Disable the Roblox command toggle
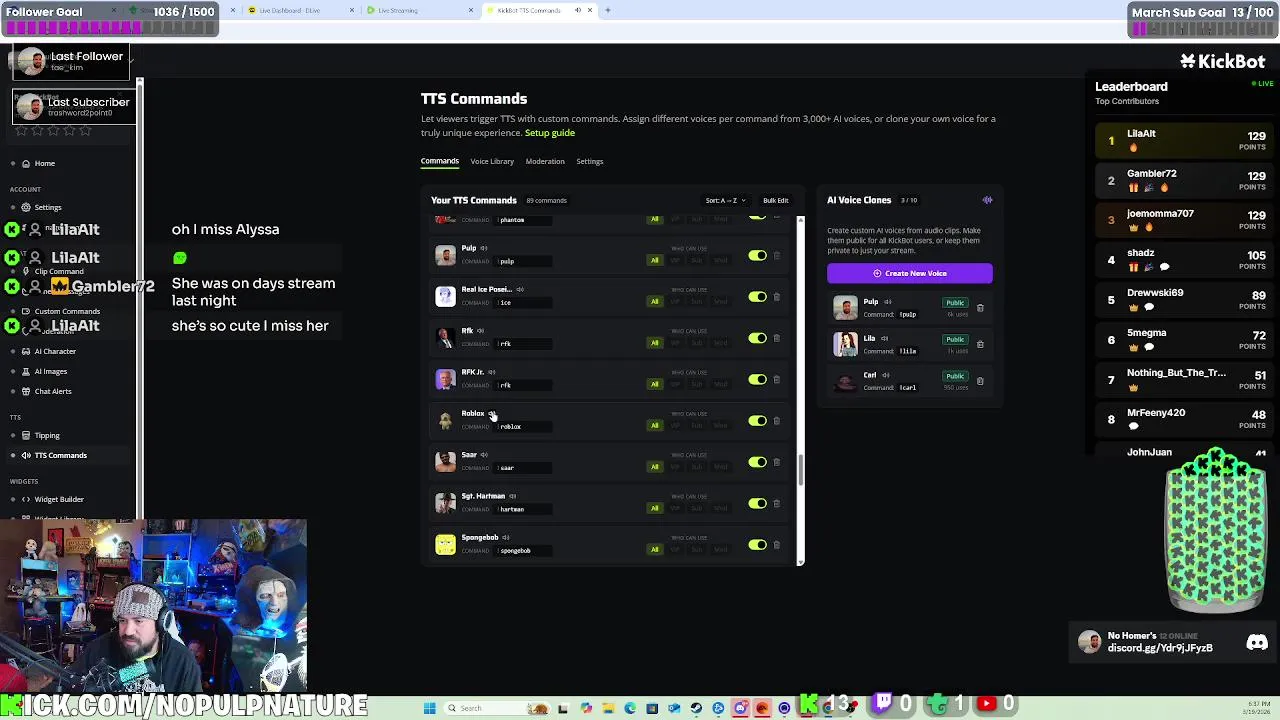The height and width of the screenshot is (720, 1280). click(x=757, y=421)
